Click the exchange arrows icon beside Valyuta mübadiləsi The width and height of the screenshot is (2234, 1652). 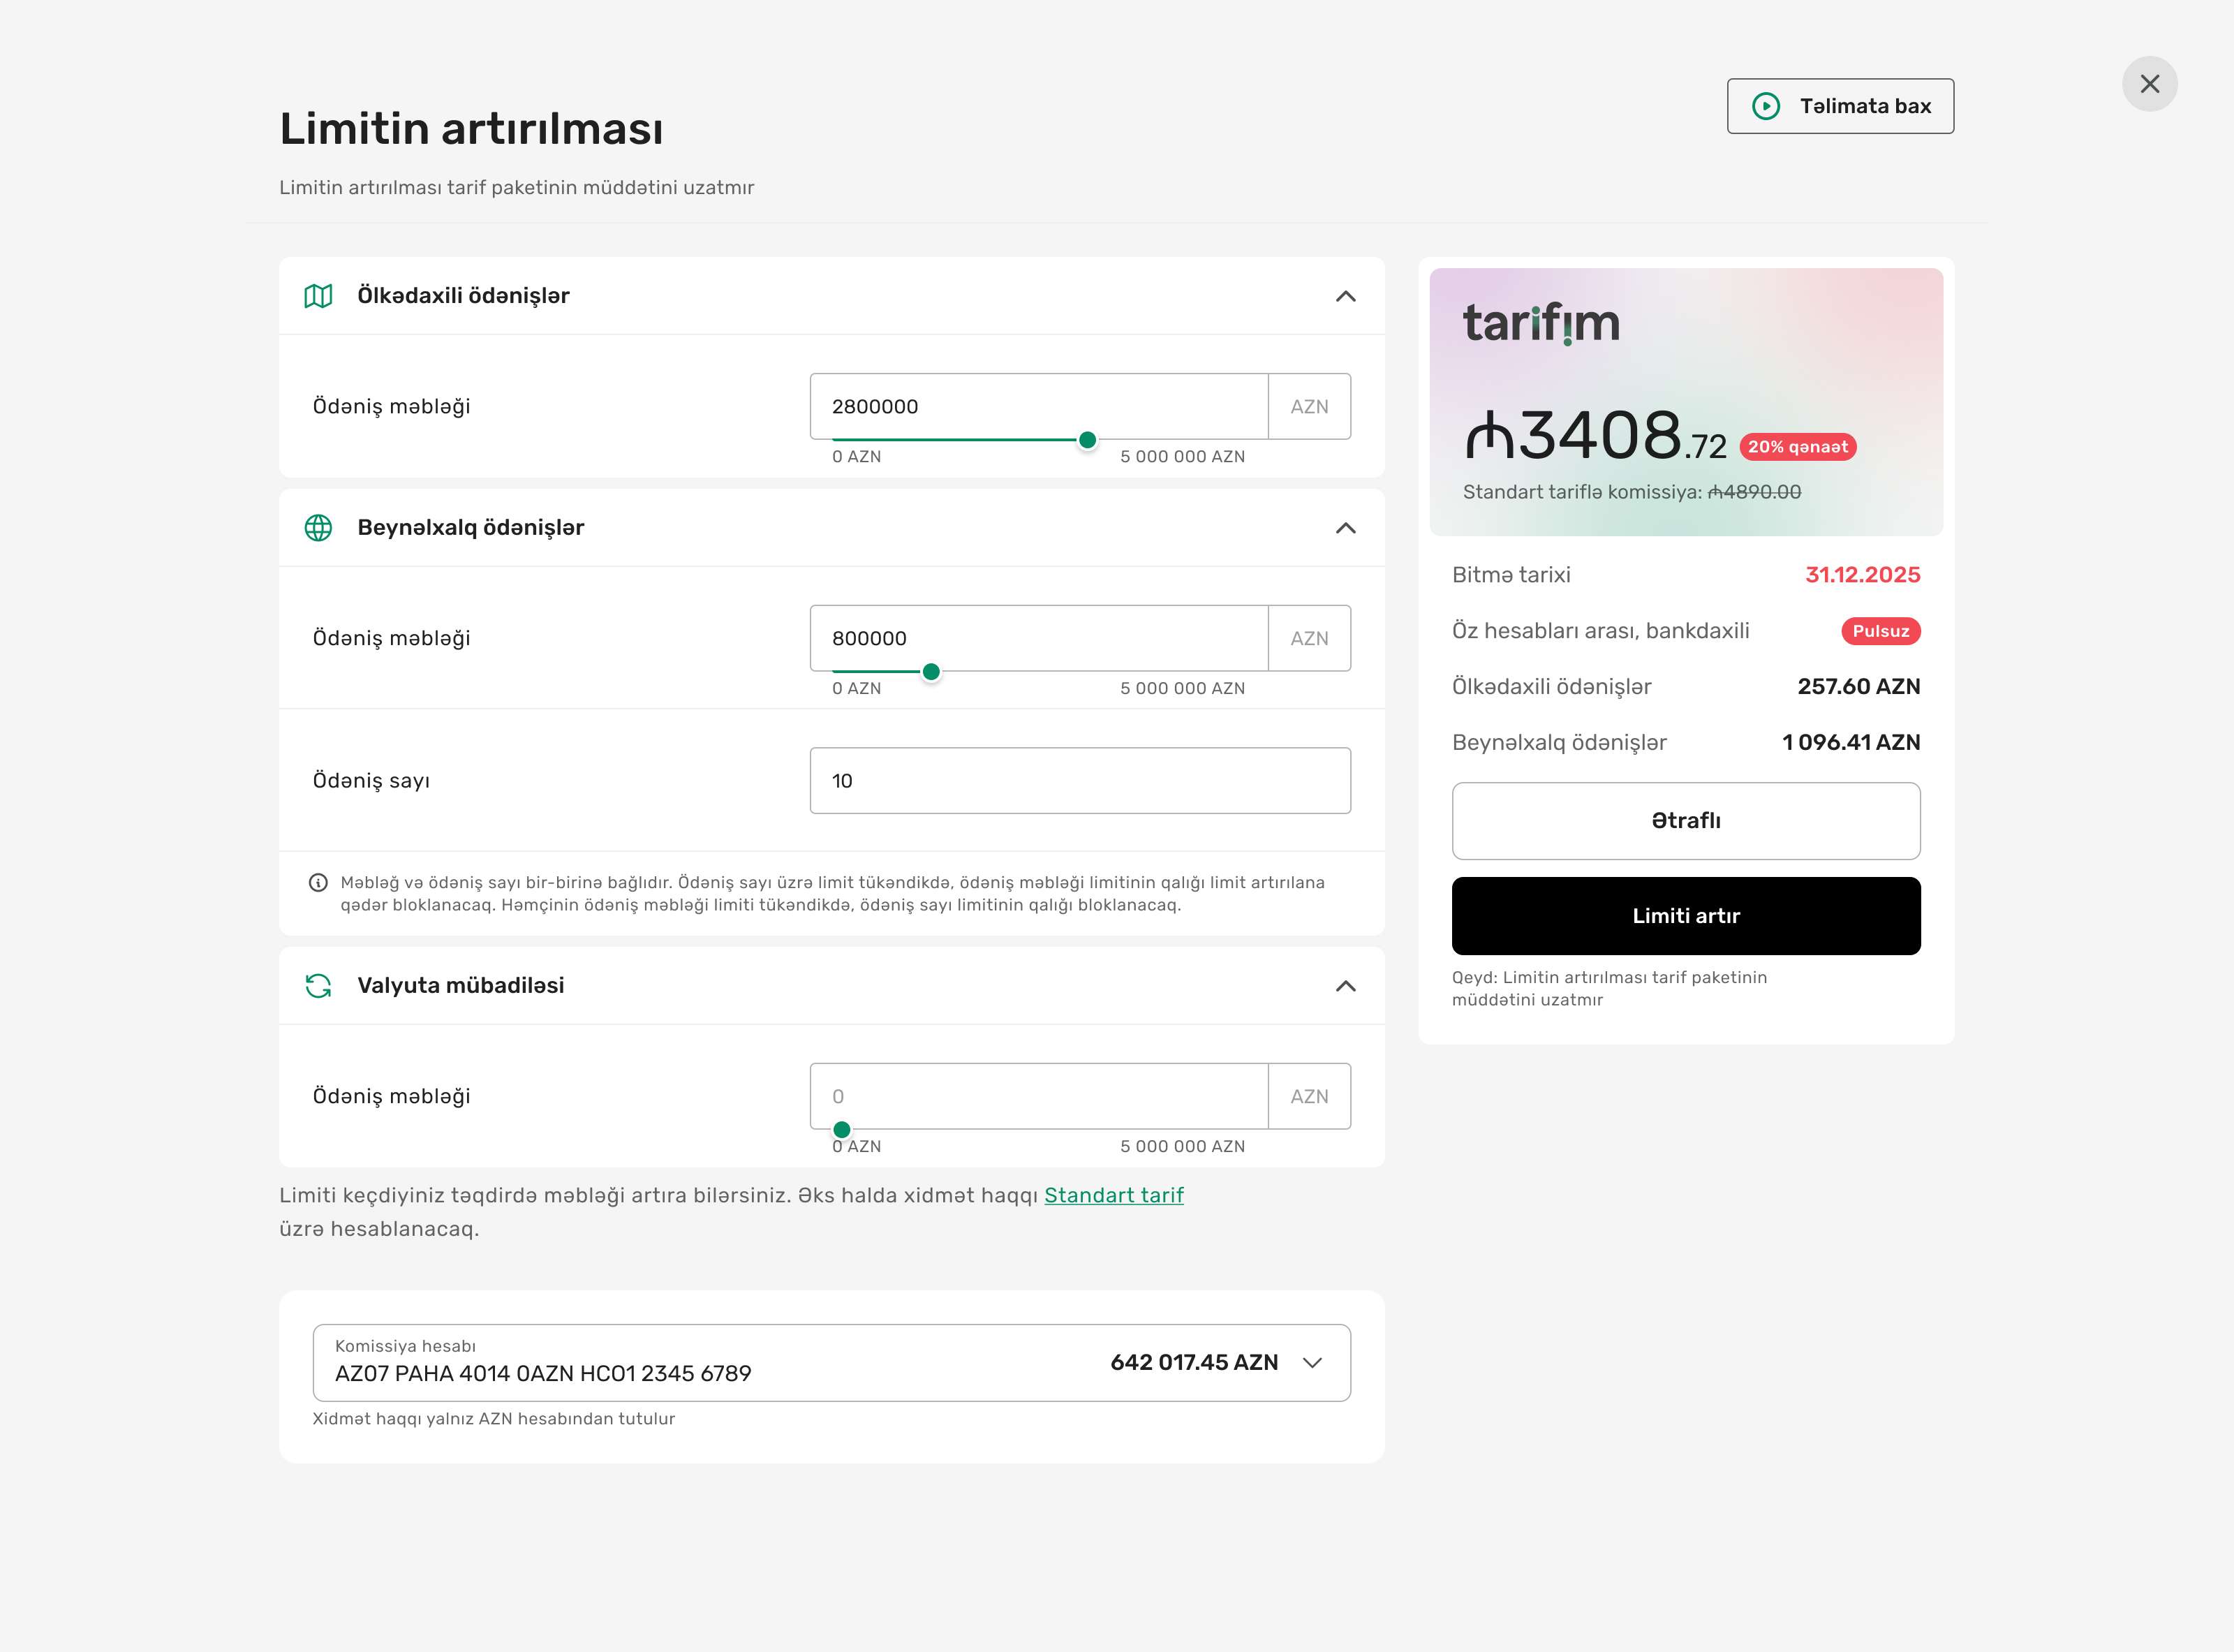318,986
